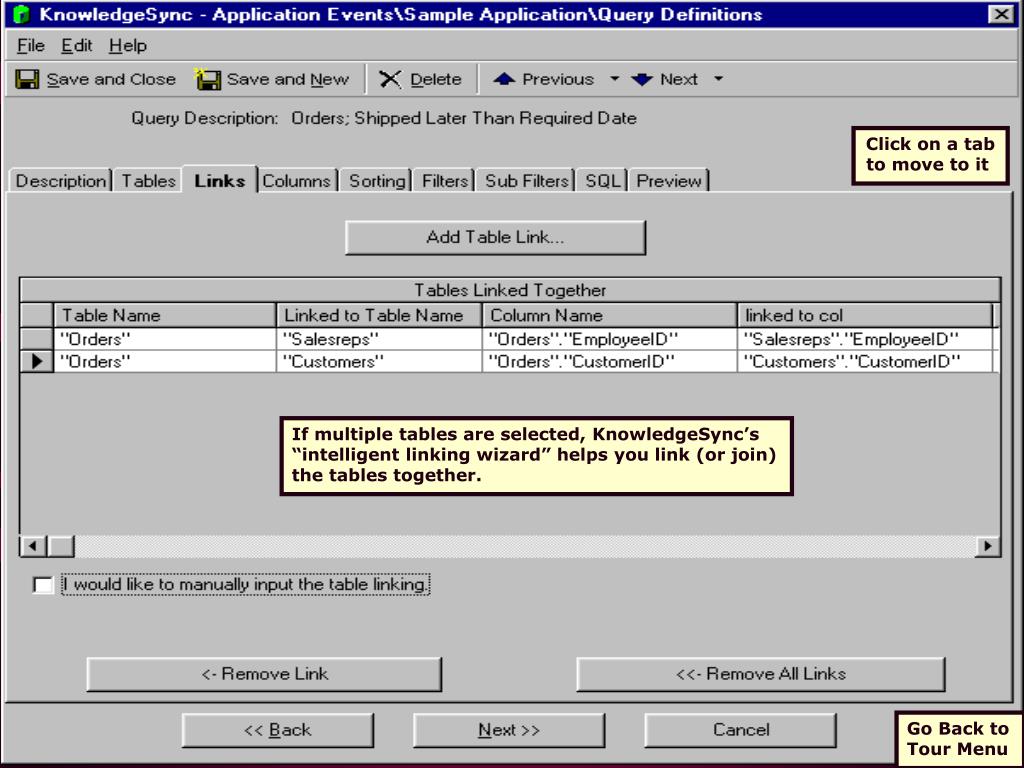Click the "Customers" table cell
The width and height of the screenshot is (1024, 768).
click(379, 361)
